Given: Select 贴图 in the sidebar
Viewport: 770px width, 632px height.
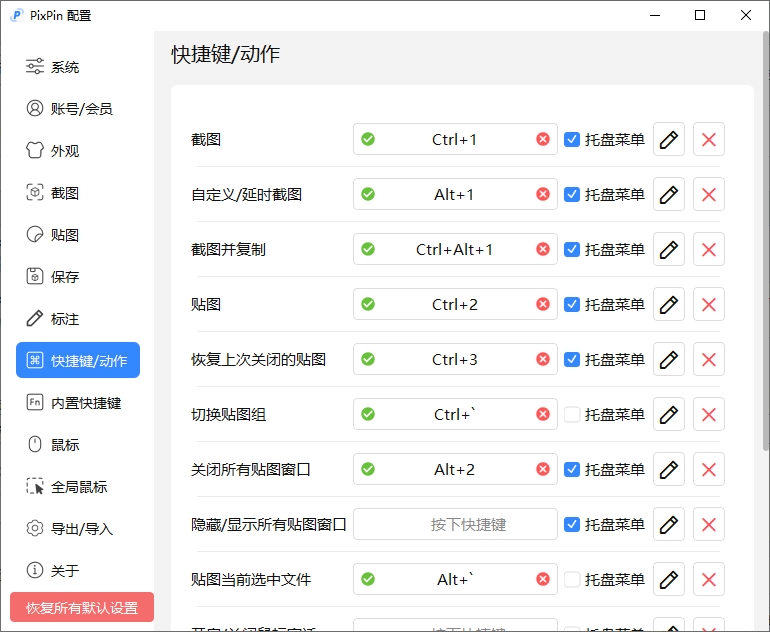Looking at the screenshot, I should pyautogui.click(x=78, y=235).
